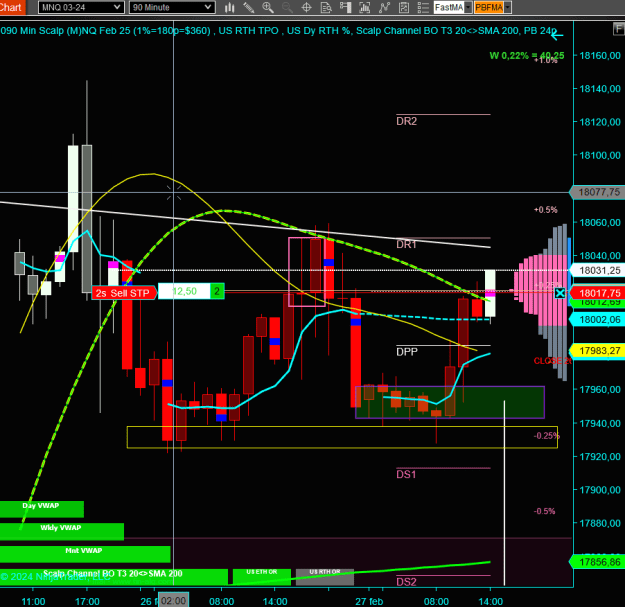Click the DS1 pivot label
This screenshot has width=625, height=607.
[406, 474]
